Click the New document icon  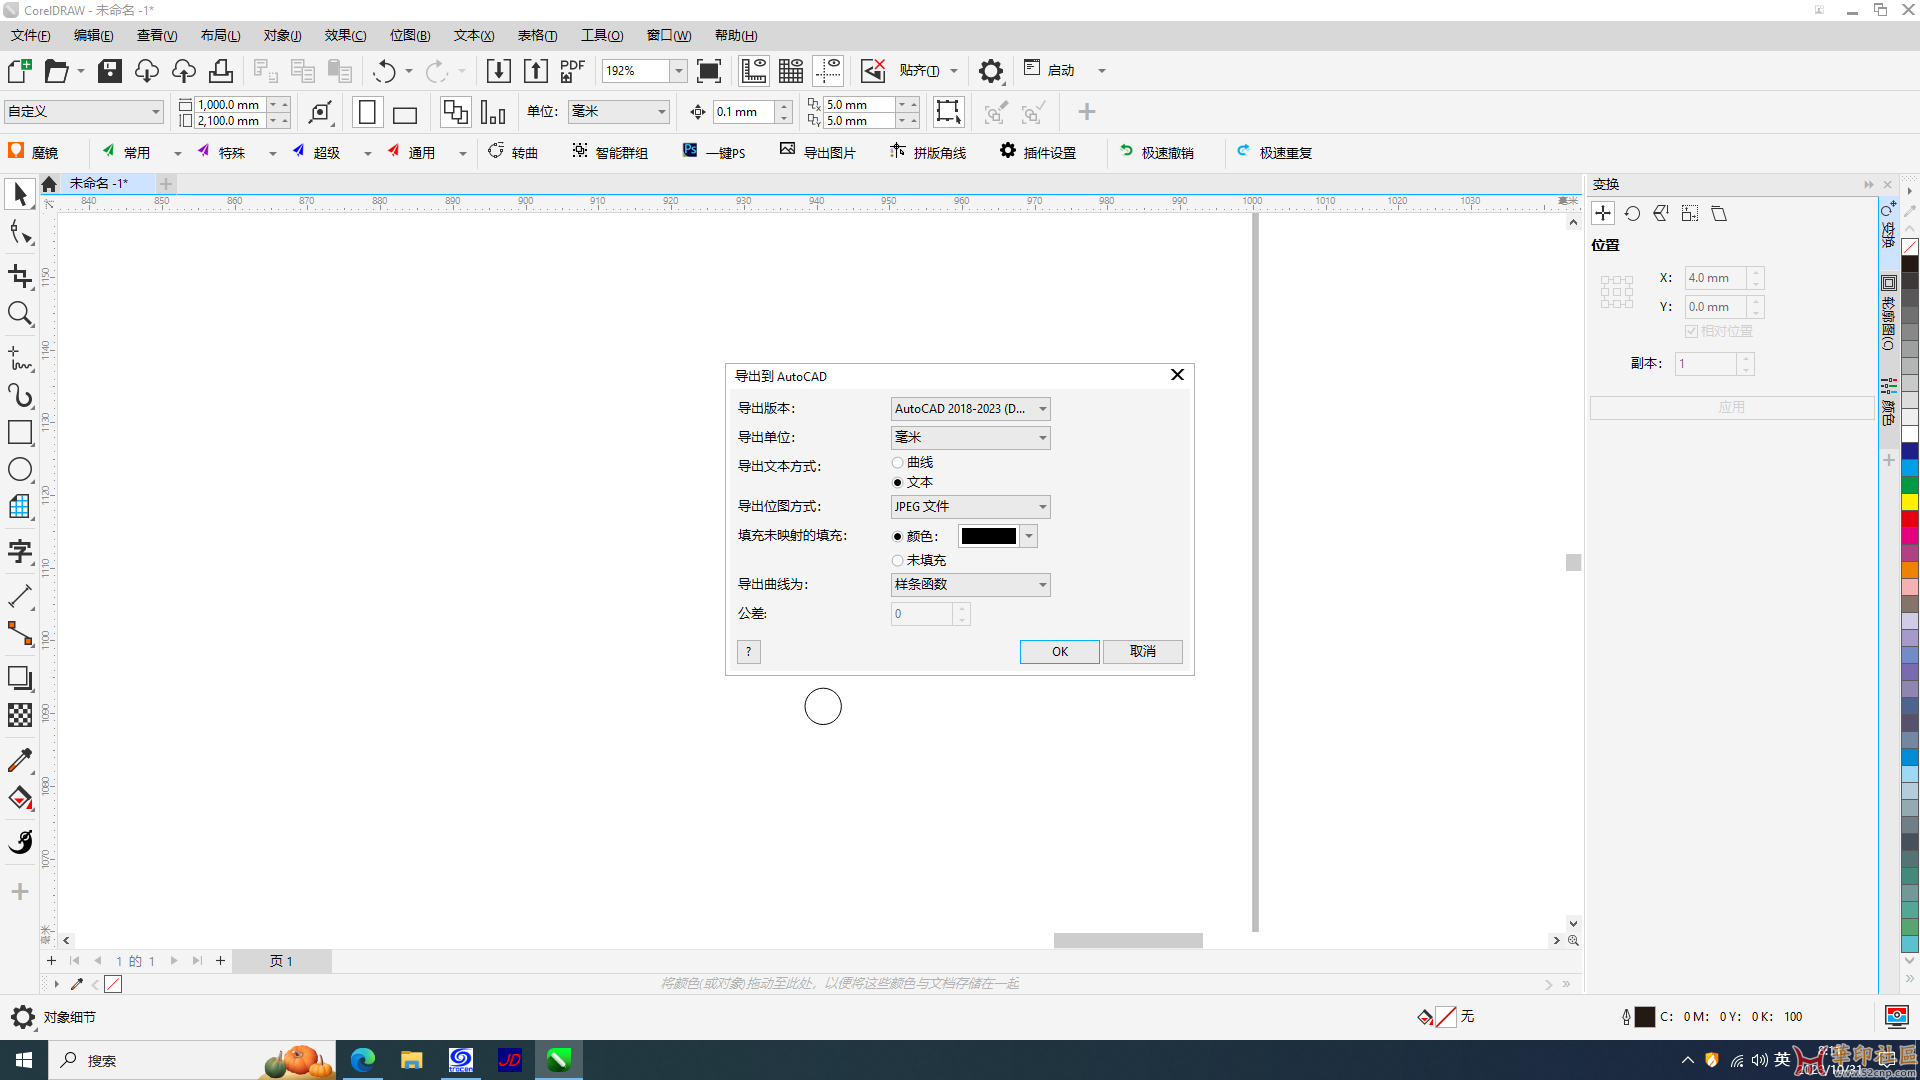click(x=19, y=71)
